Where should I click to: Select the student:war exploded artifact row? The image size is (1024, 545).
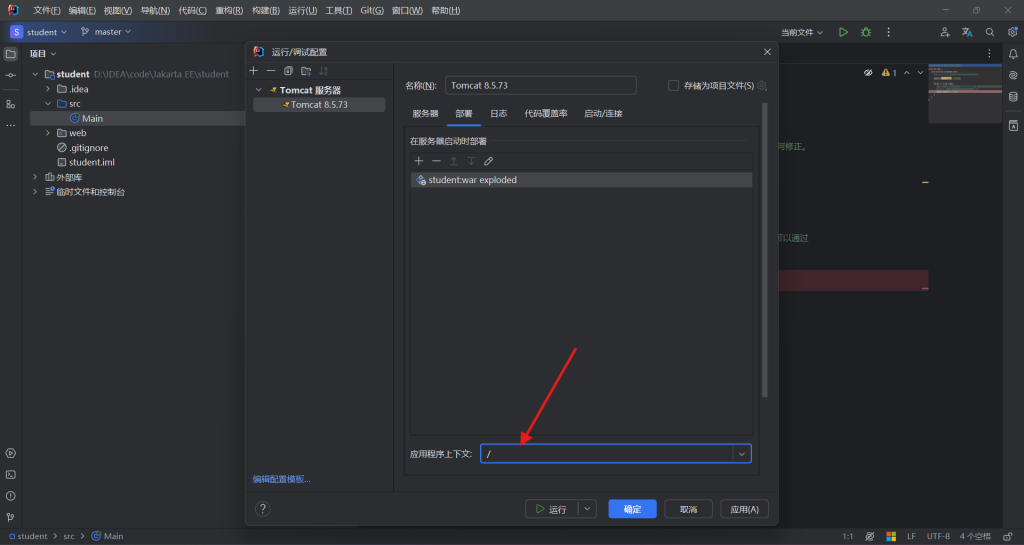(x=581, y=180)
